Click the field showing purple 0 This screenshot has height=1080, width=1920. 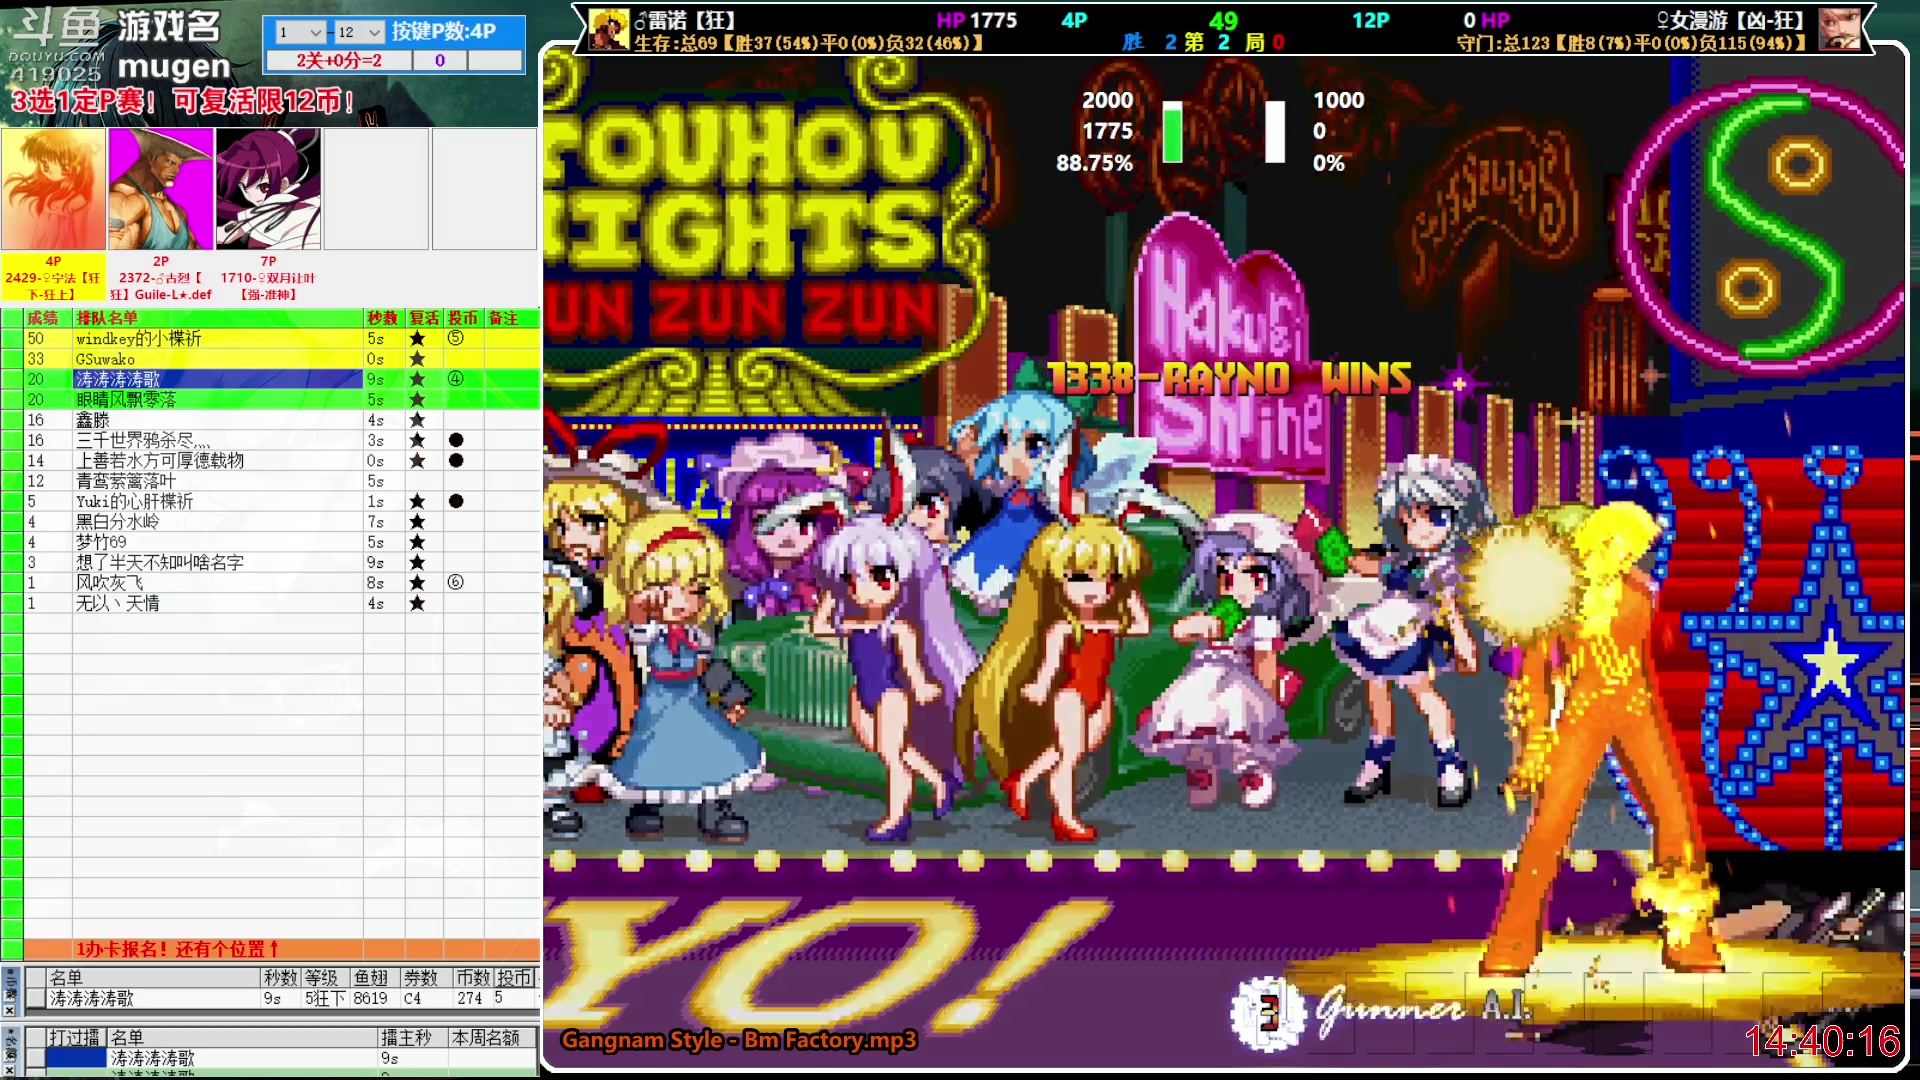[439, 60]
